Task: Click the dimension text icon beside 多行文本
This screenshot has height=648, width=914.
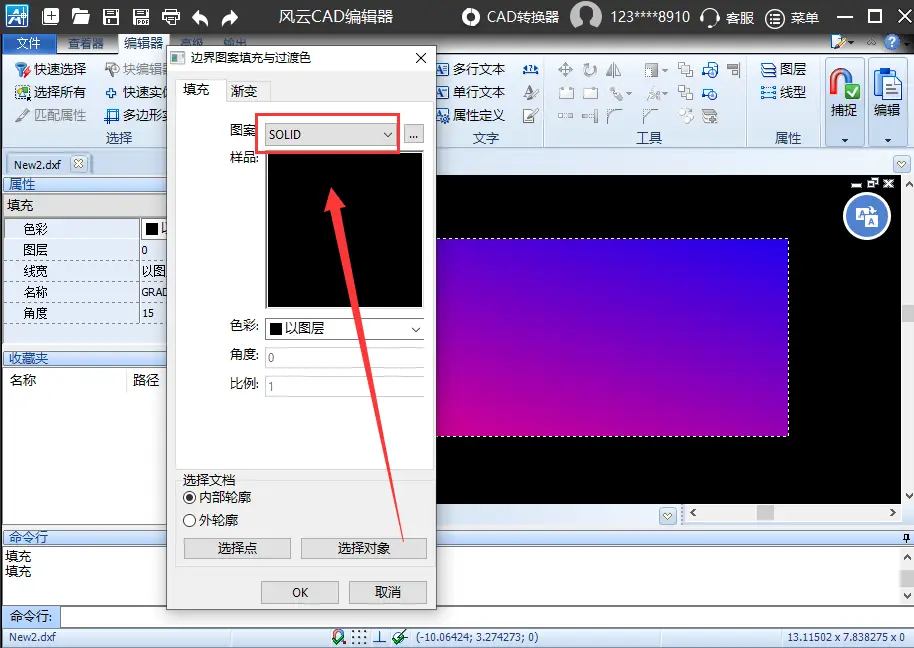Action: pyautogui.click(x=530, y=69)
